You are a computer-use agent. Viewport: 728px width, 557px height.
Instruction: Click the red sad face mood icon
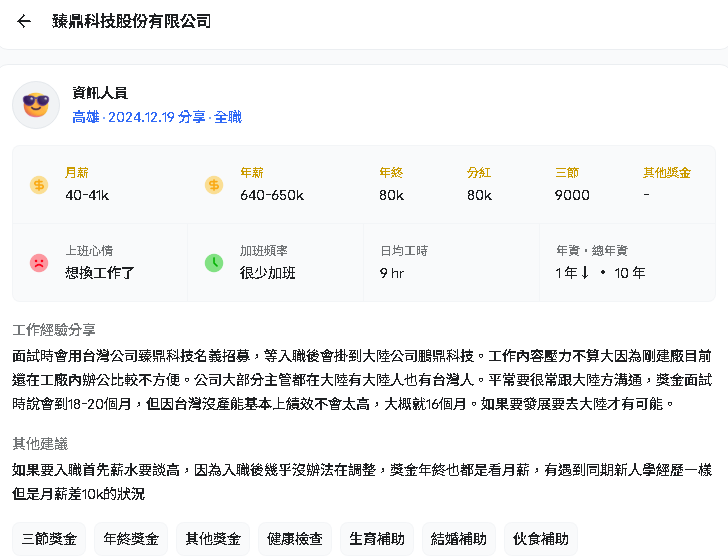39,263
